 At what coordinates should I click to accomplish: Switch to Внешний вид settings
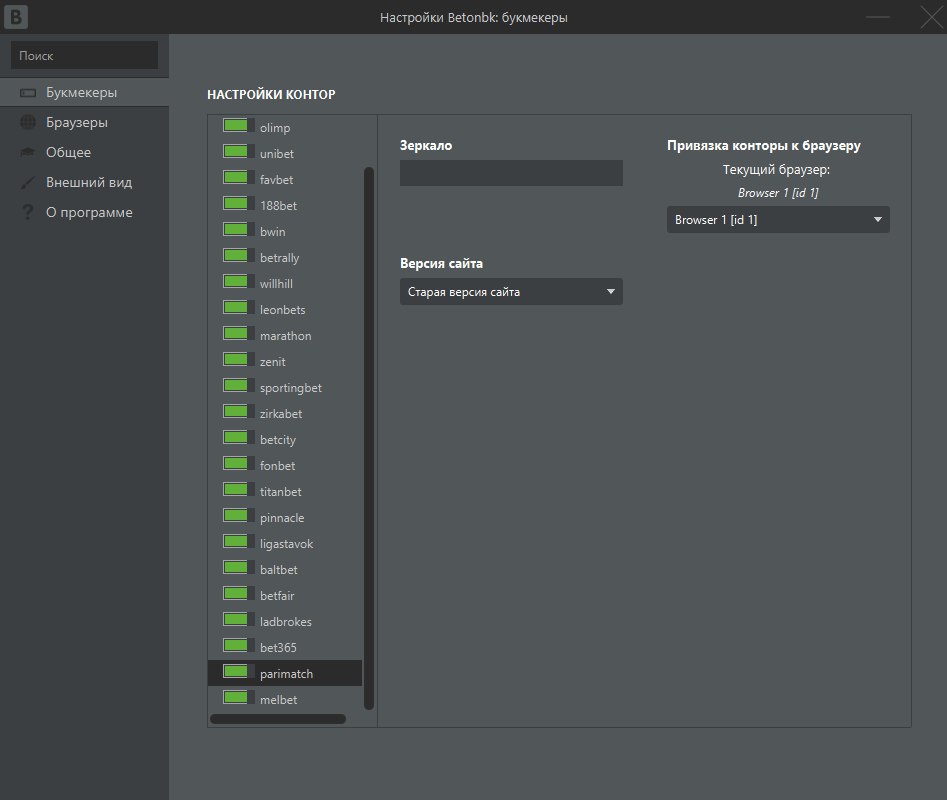point(85,182)
